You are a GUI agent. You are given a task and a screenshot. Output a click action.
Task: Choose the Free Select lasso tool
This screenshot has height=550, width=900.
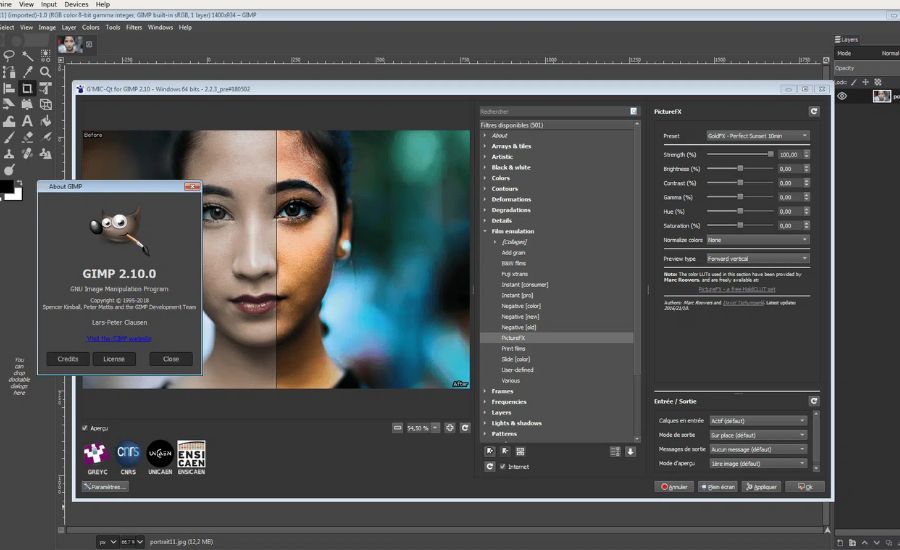9,56
